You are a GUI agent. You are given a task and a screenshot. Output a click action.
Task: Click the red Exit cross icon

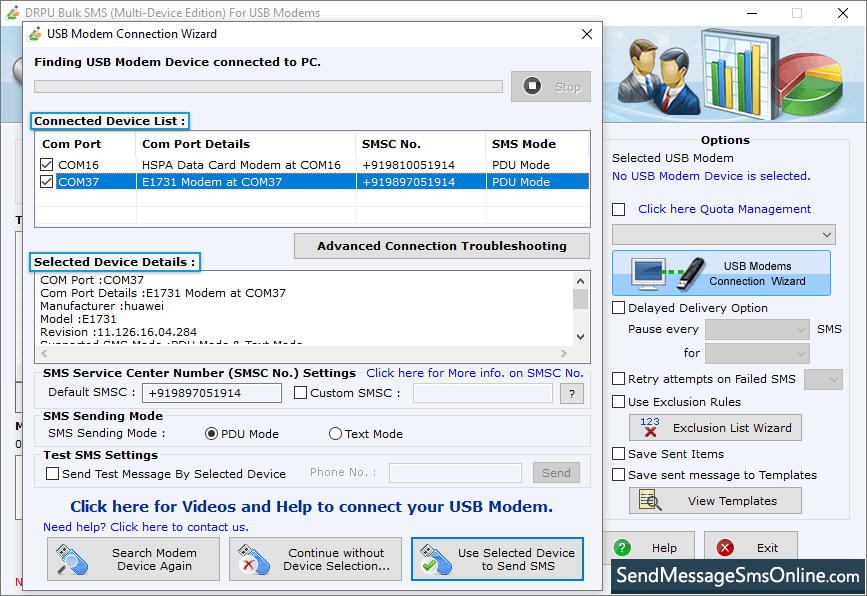click(x=725, y=548)
